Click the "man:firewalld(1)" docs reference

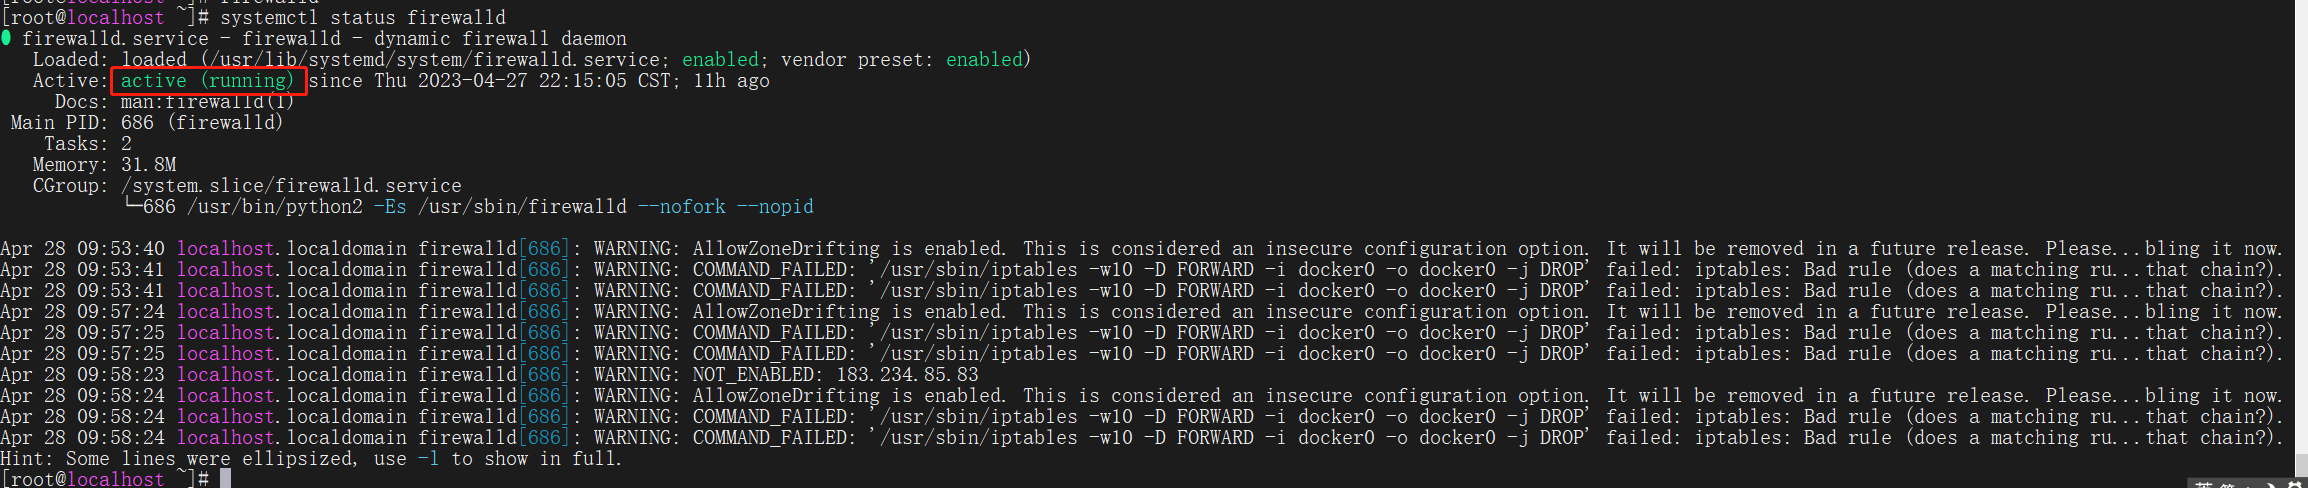tap(207, 102)
